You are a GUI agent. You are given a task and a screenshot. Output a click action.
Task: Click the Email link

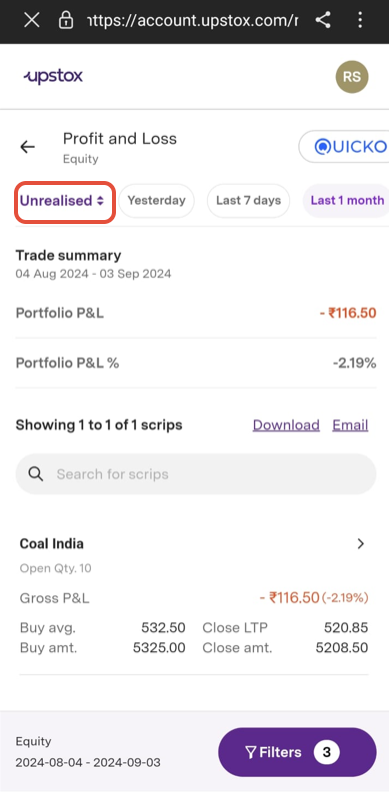point(350,425)
